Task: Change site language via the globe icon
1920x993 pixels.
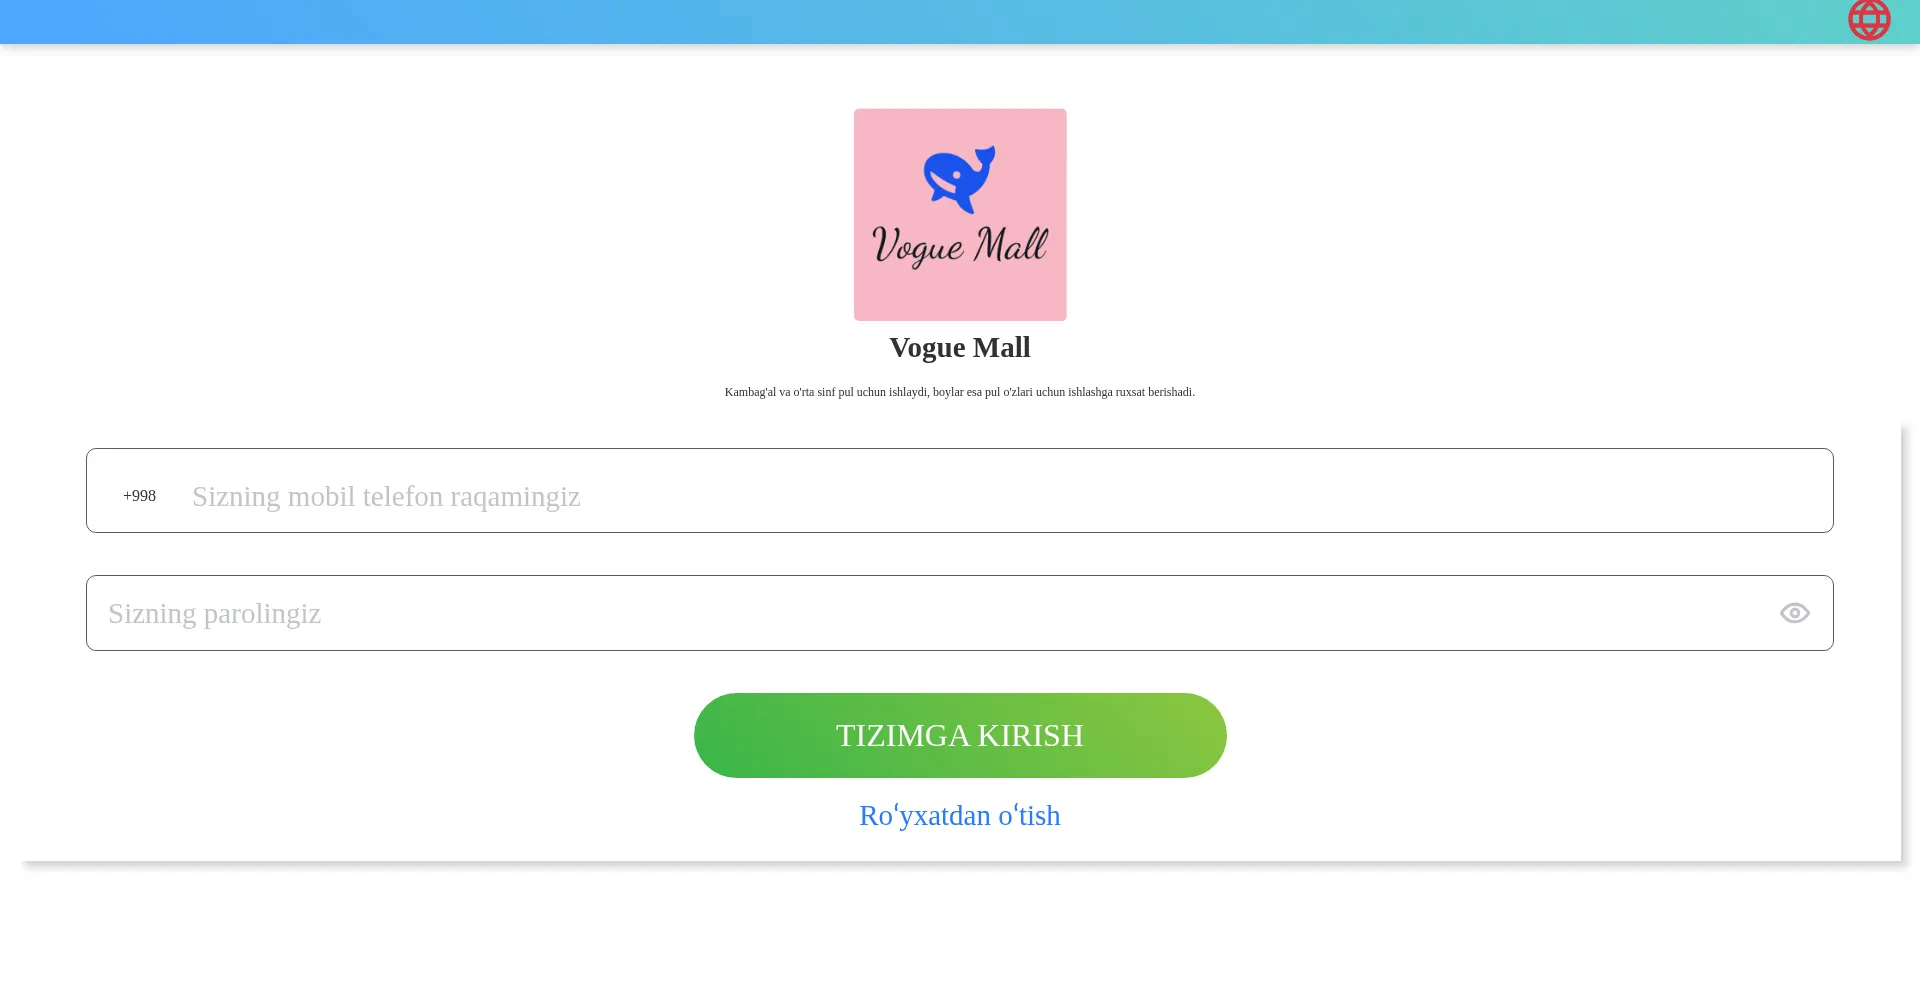Action: click(1868, 19)
